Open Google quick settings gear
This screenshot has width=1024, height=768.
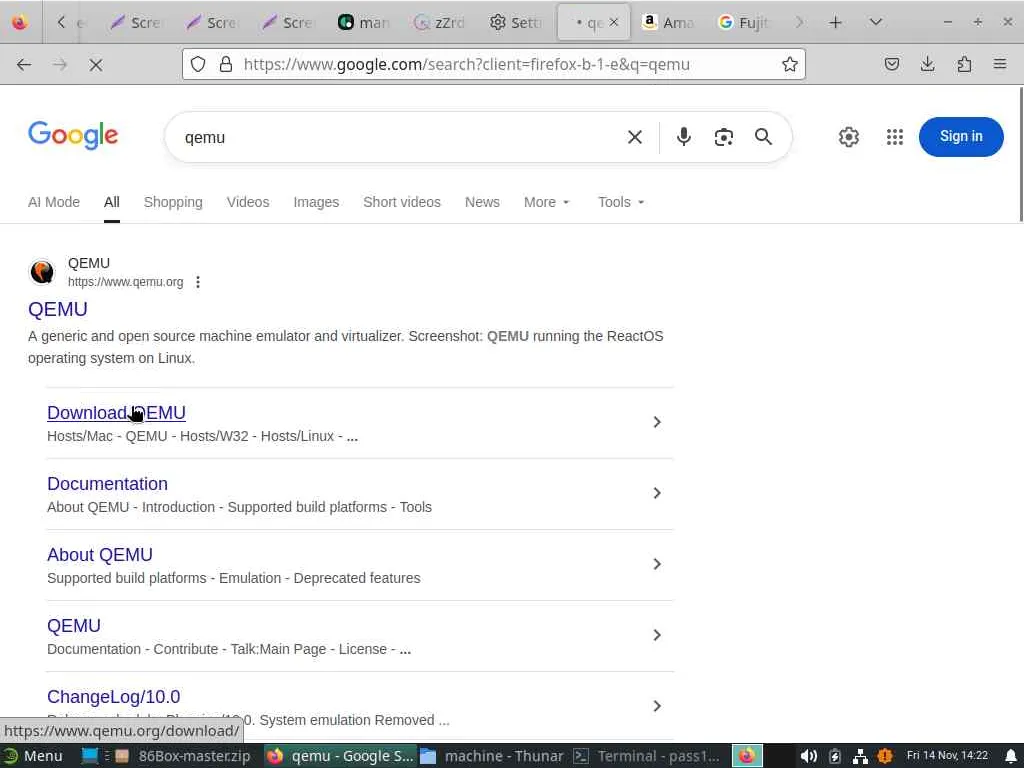pyautogui.click(x=848, y=137)
